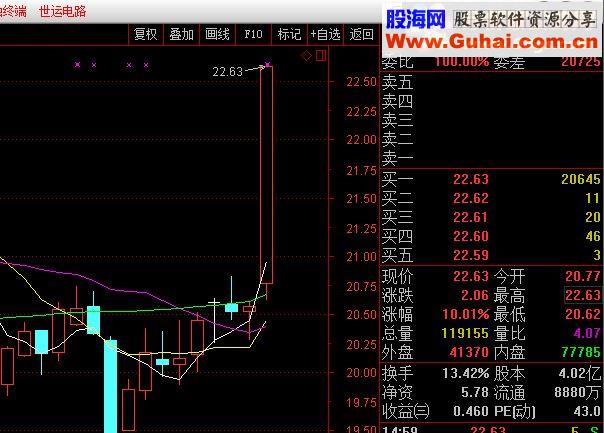Click the 换手 value 13.42%
This screenshot has height=433, width=604.
(x=466, y=373)
